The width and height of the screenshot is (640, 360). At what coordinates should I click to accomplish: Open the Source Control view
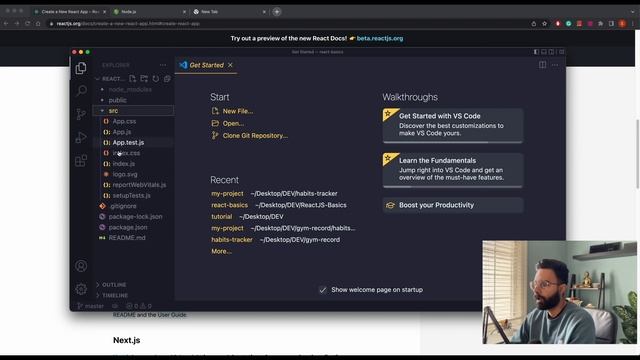coord(81,114)
